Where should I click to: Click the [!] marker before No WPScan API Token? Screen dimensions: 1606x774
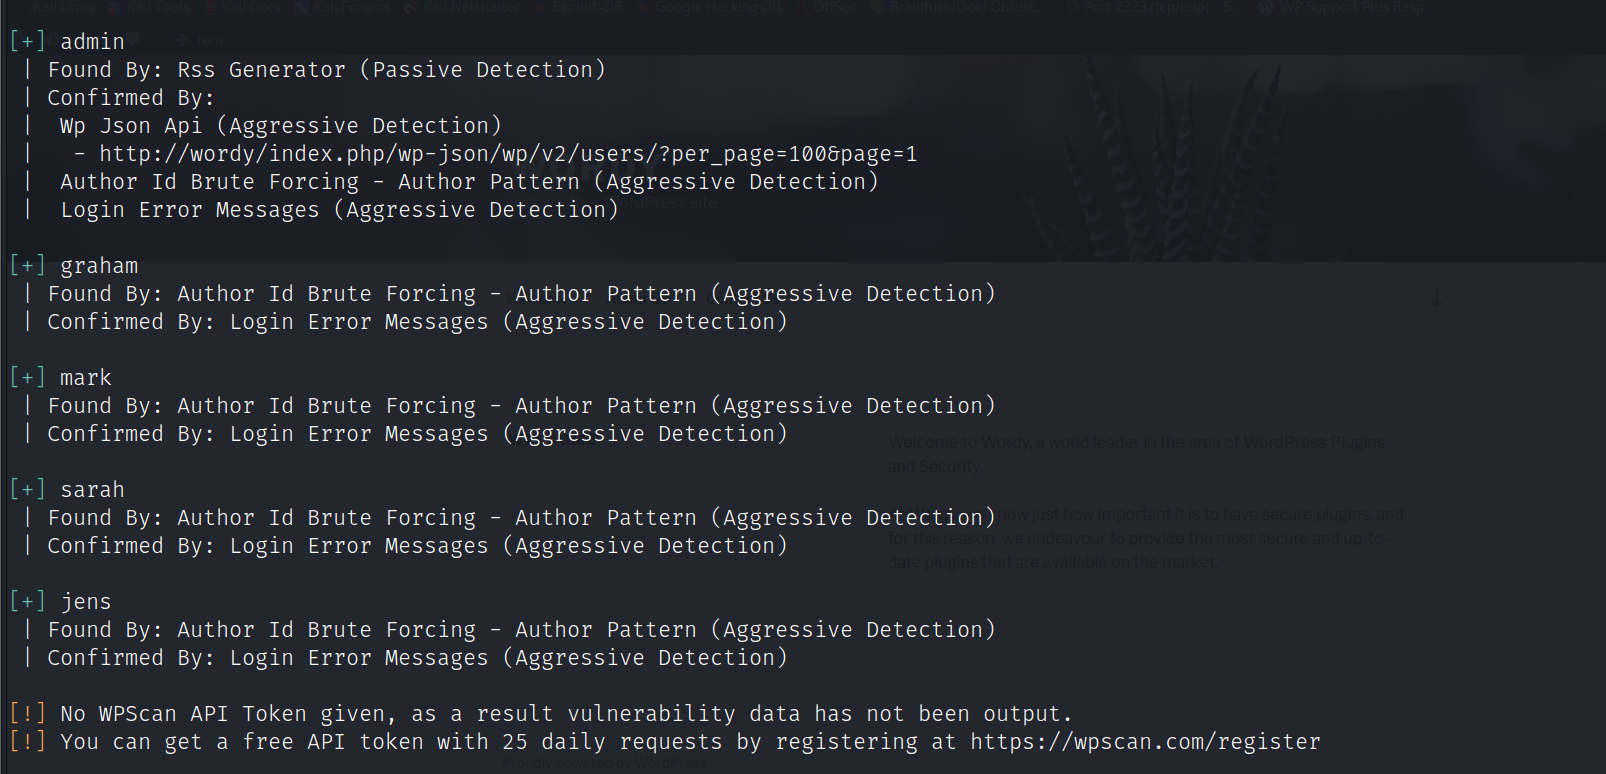tap(27, 714)
